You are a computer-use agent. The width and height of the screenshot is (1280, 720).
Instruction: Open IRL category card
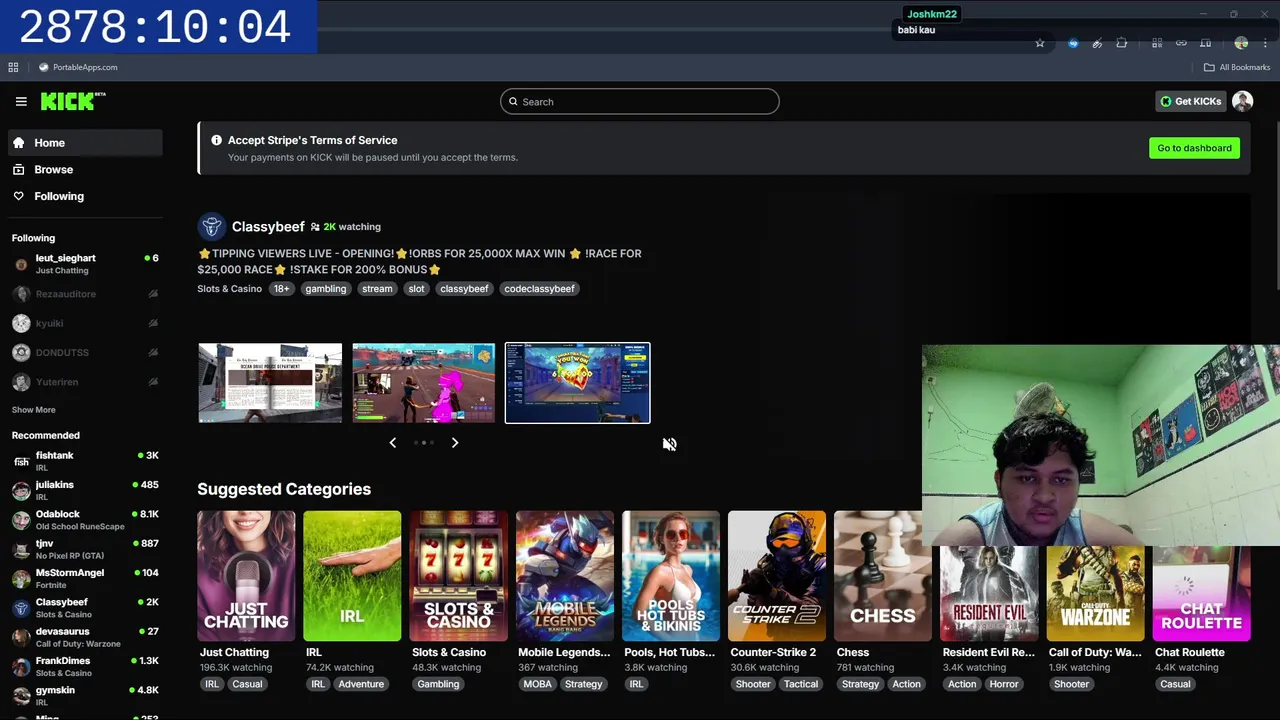352,576
